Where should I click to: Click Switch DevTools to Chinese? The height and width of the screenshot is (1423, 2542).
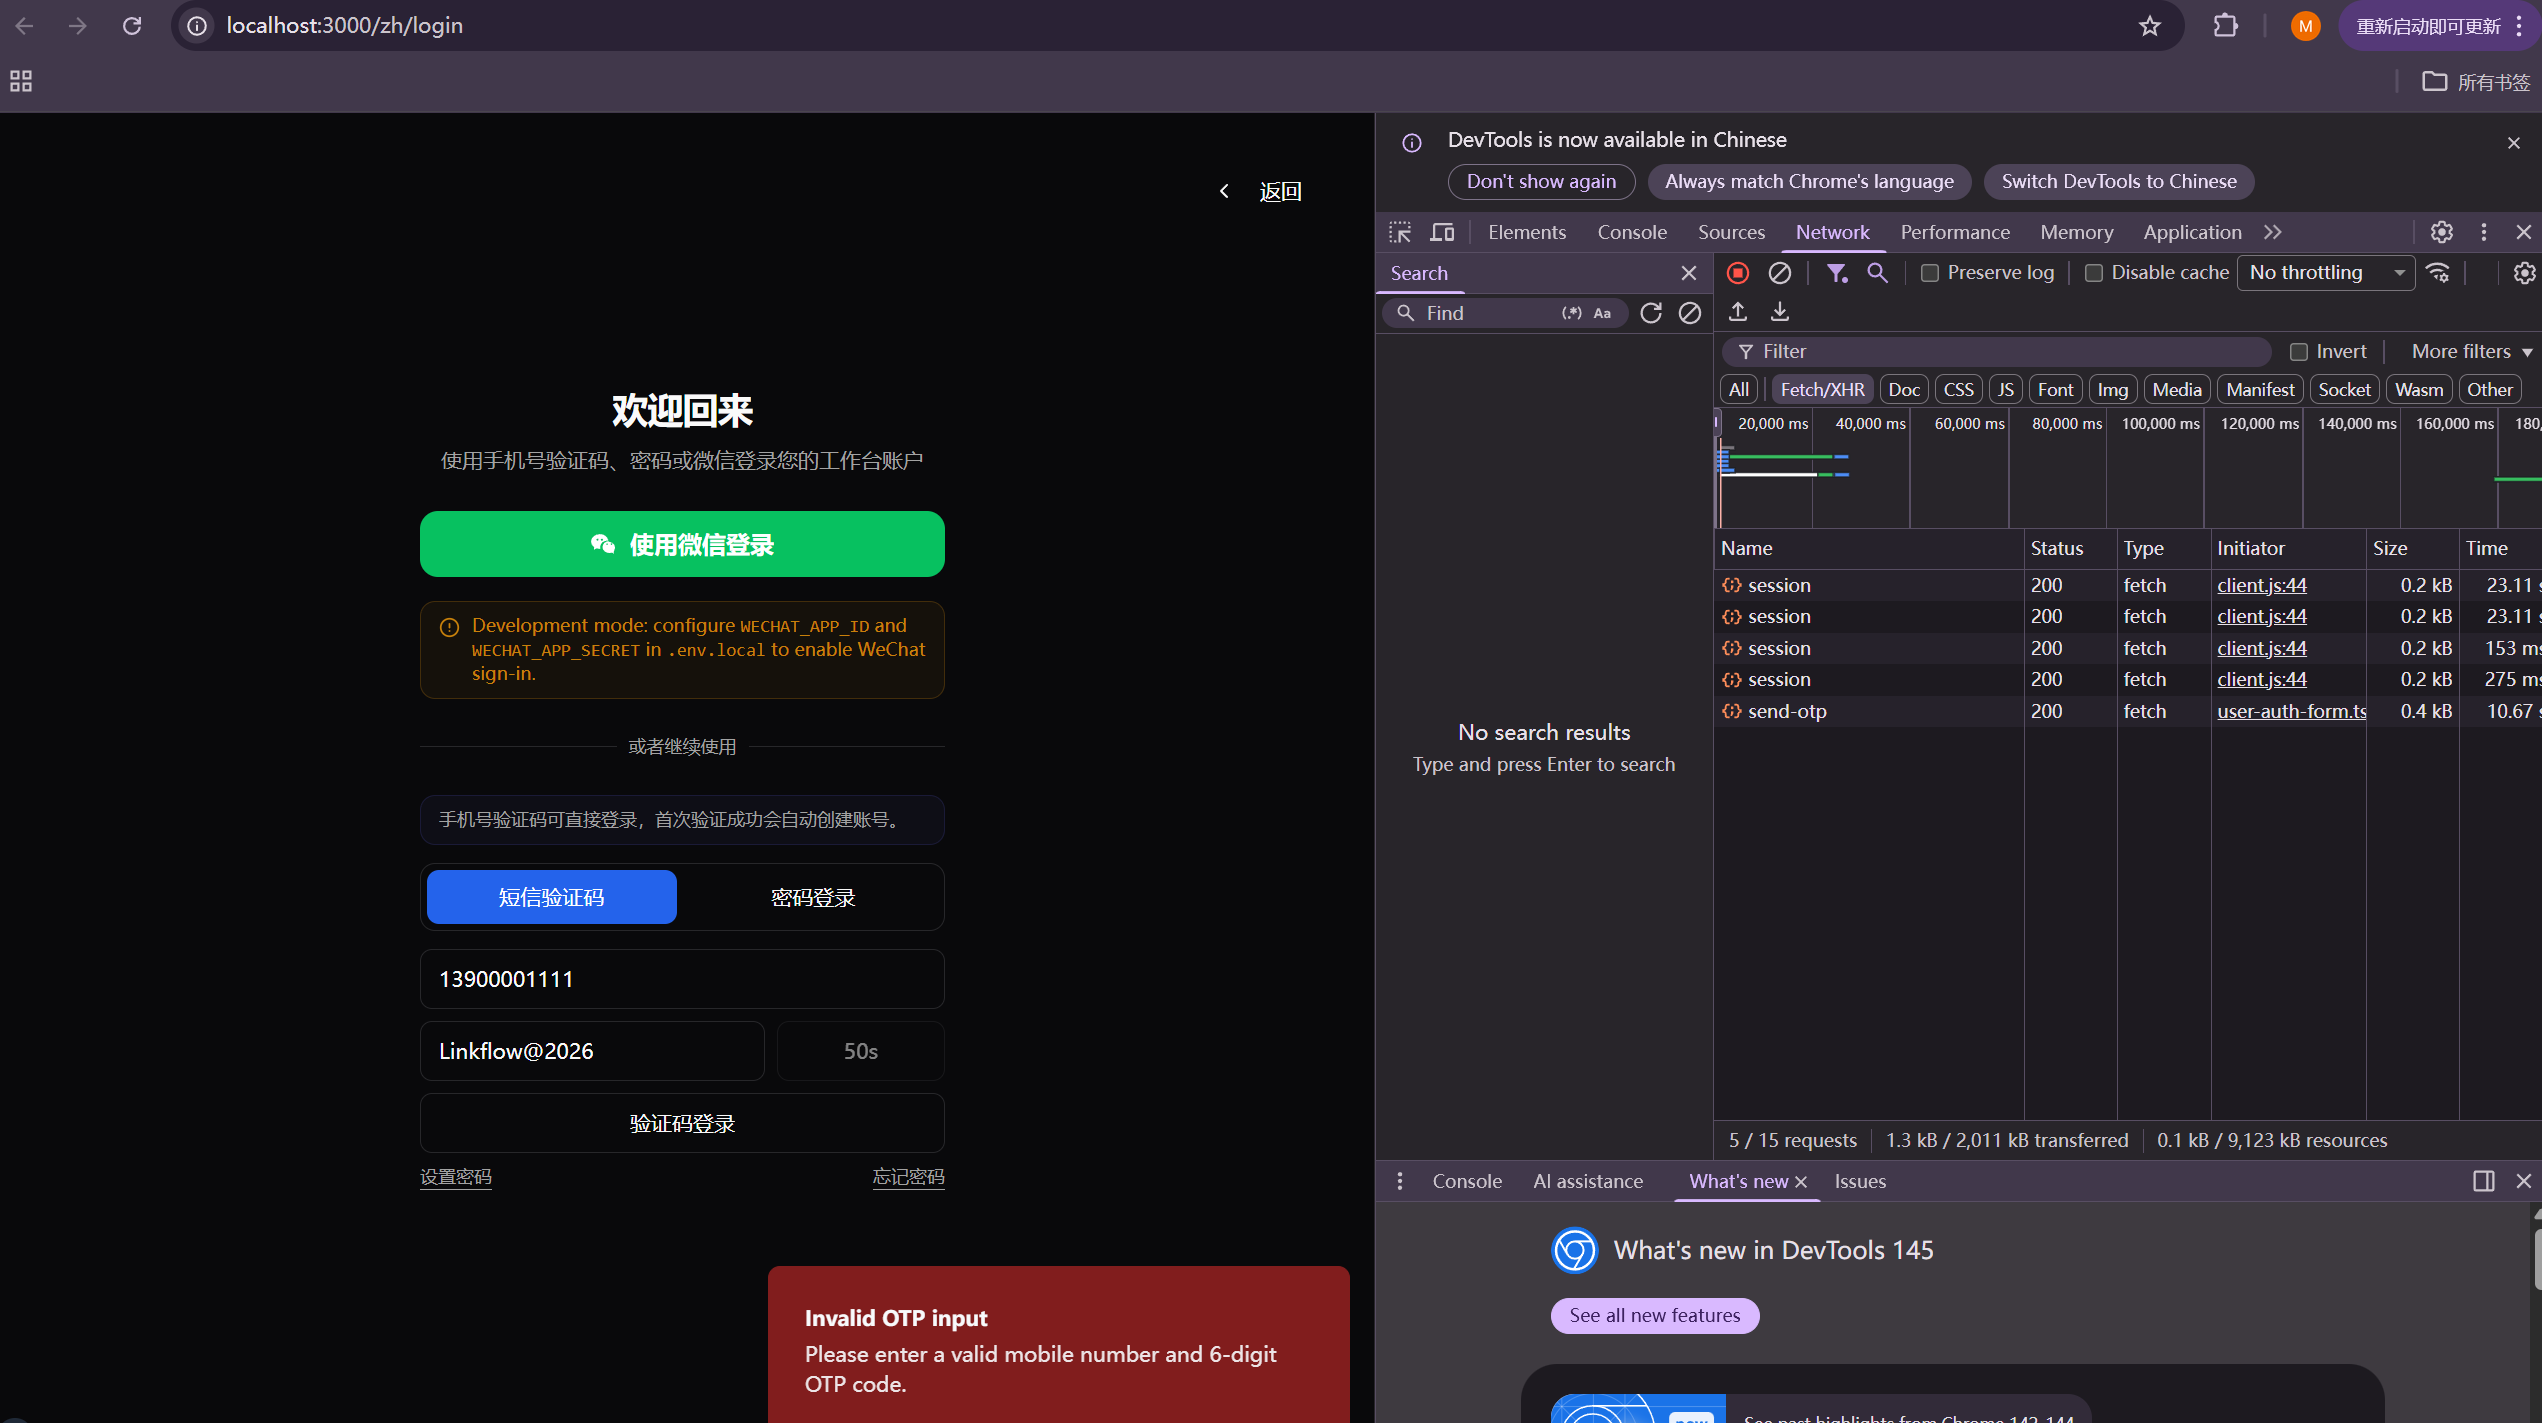2119,182
